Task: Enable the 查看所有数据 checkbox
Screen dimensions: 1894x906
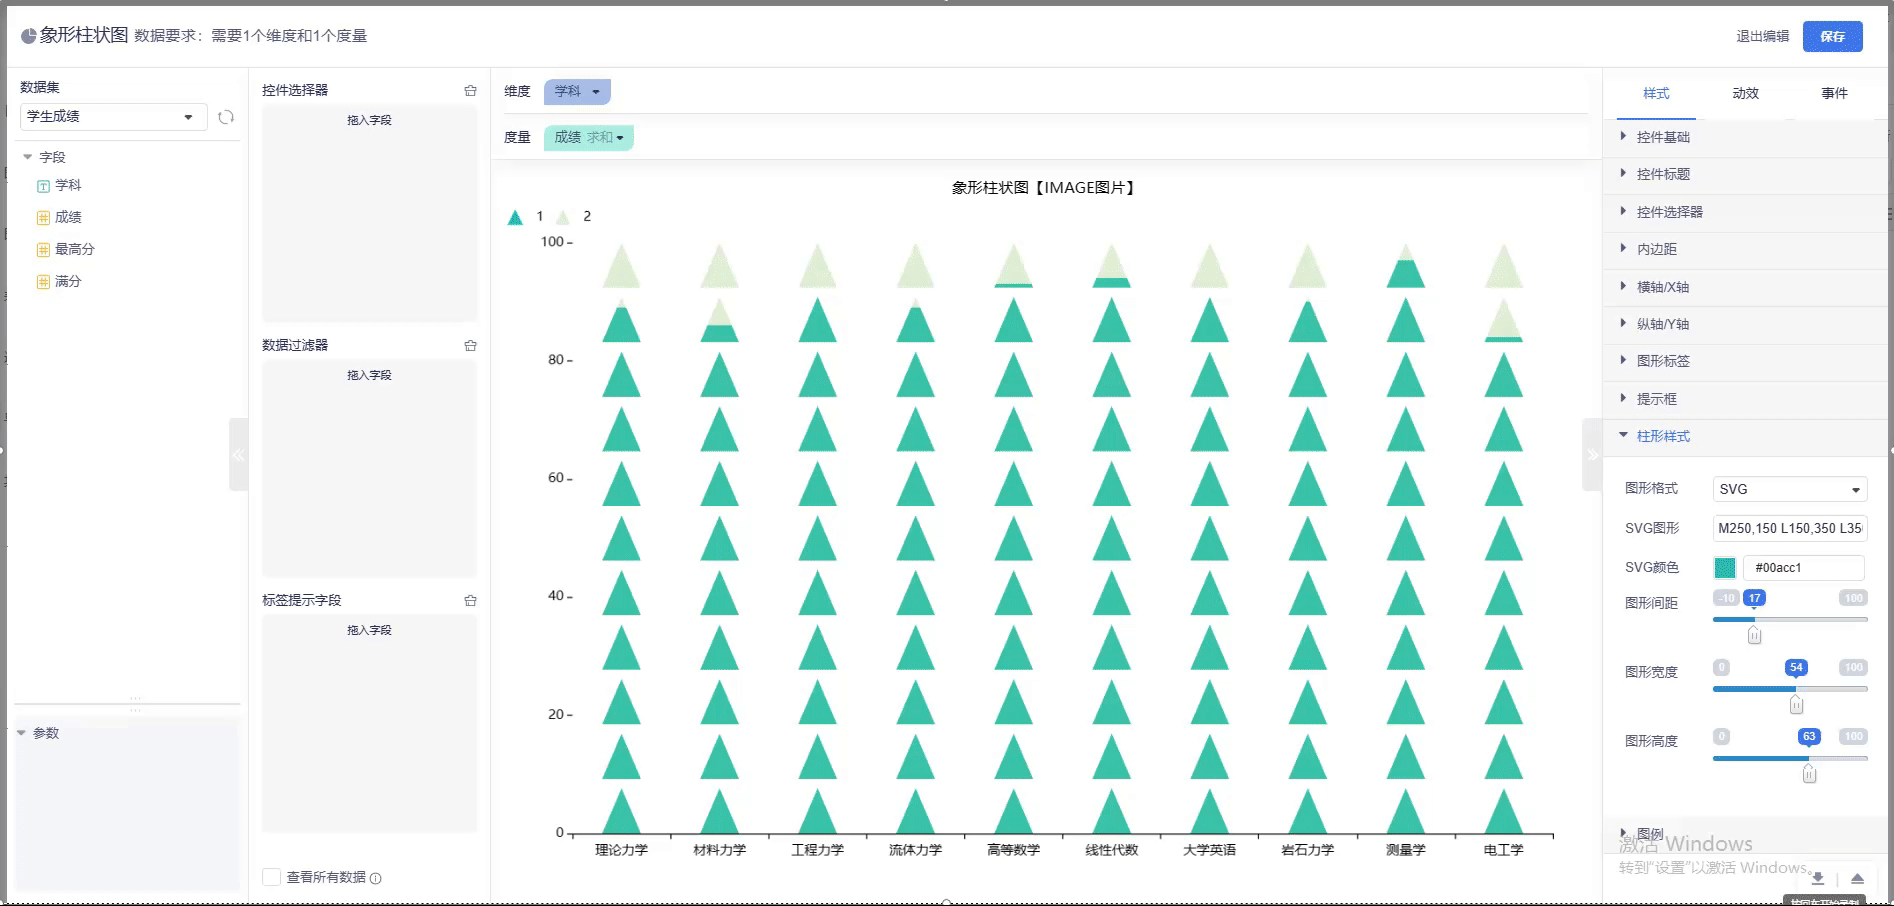Action: pyautogui.click(x=271, y=877)
